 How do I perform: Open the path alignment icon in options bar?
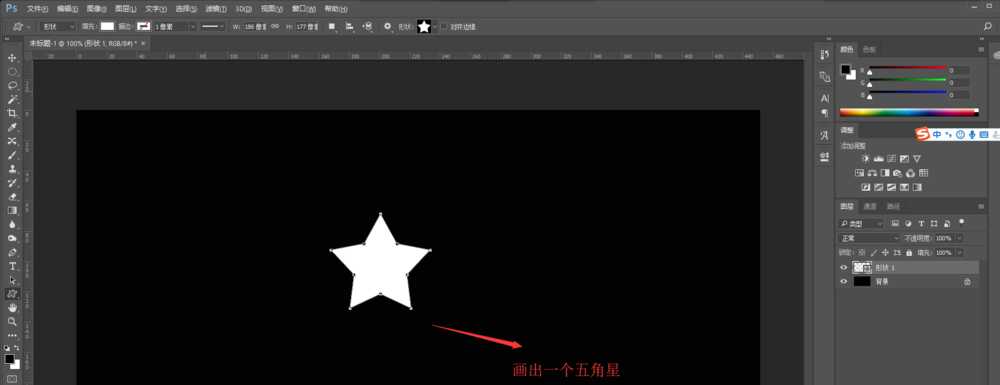349,27
